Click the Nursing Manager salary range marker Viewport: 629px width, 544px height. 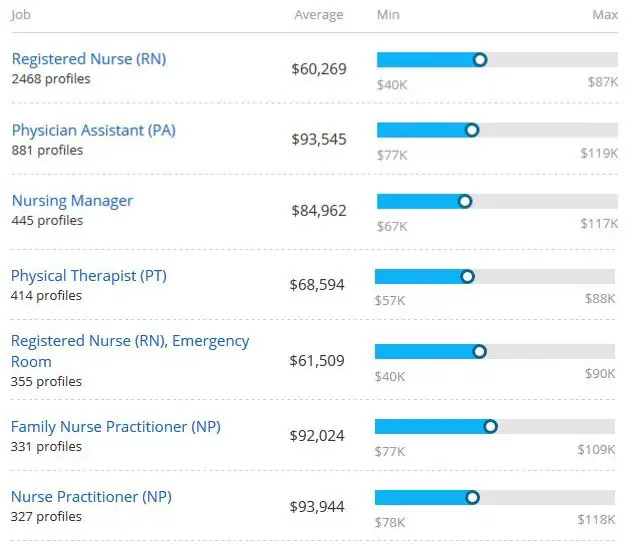(x=465, y=201)
